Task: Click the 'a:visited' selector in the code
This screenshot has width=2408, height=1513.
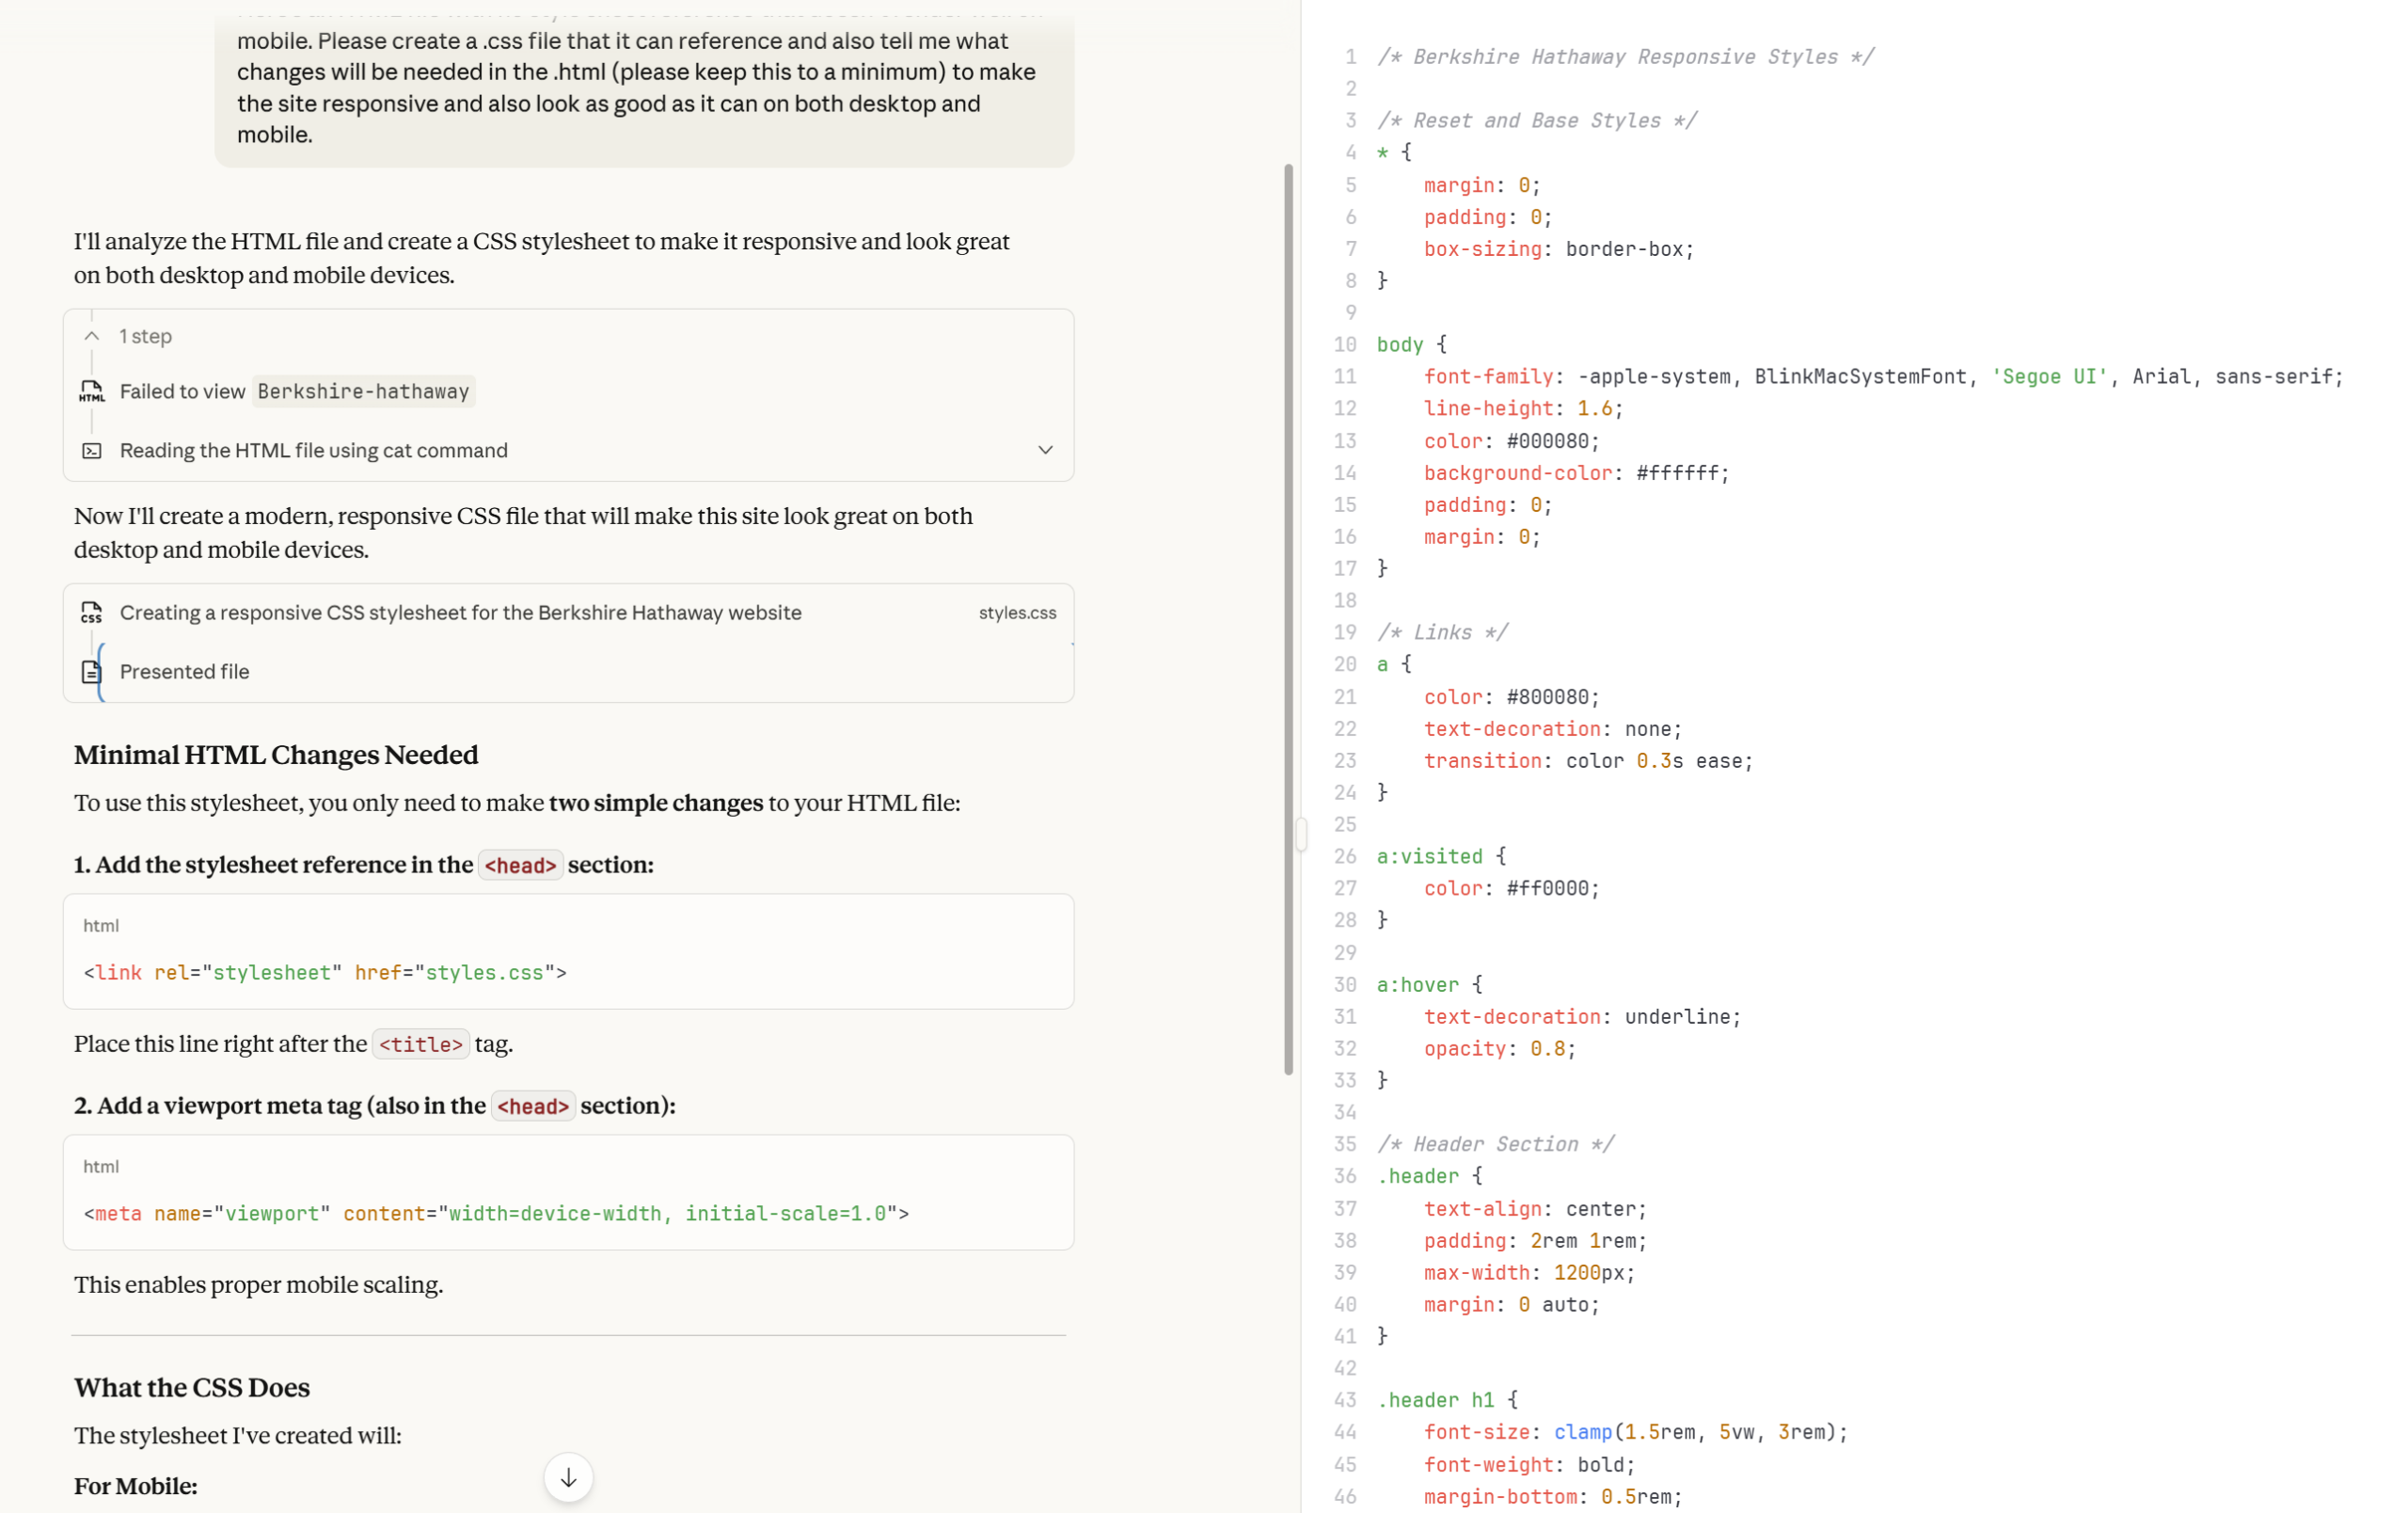Action: [1429, 857]
